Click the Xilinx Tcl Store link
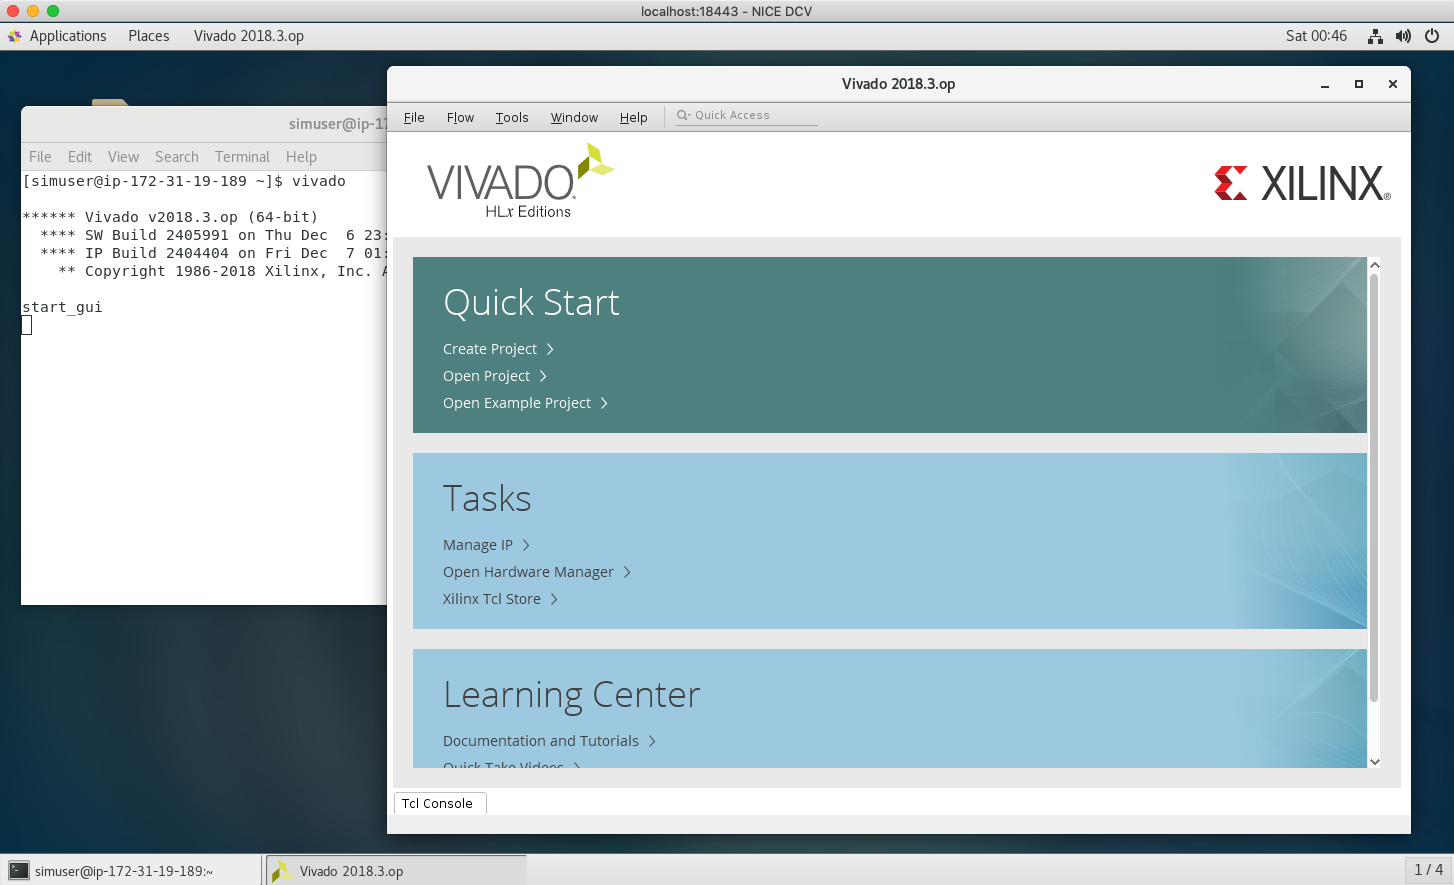The image size is (1454, 885). (492, 599)
